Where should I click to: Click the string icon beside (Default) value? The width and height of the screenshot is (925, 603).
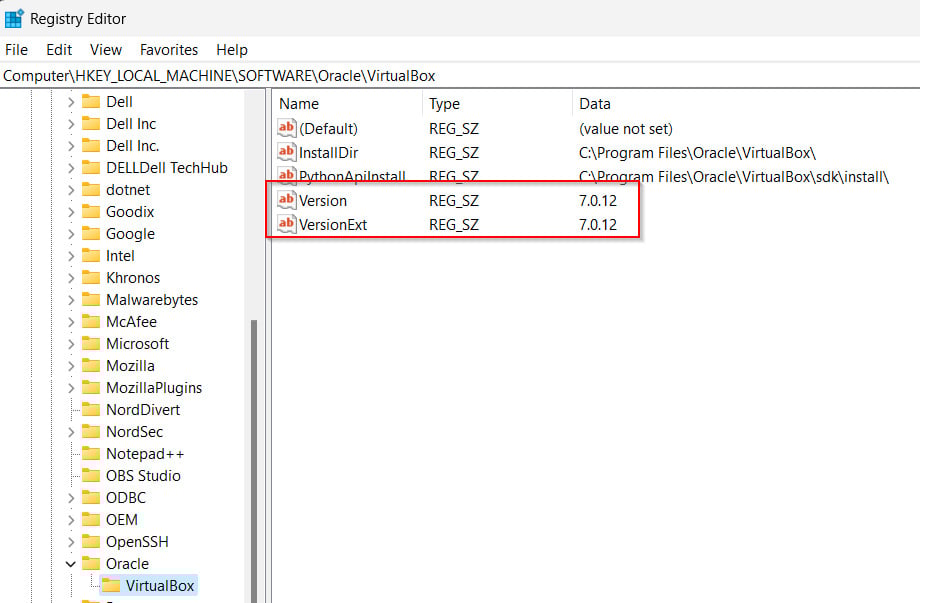[287, 129]
